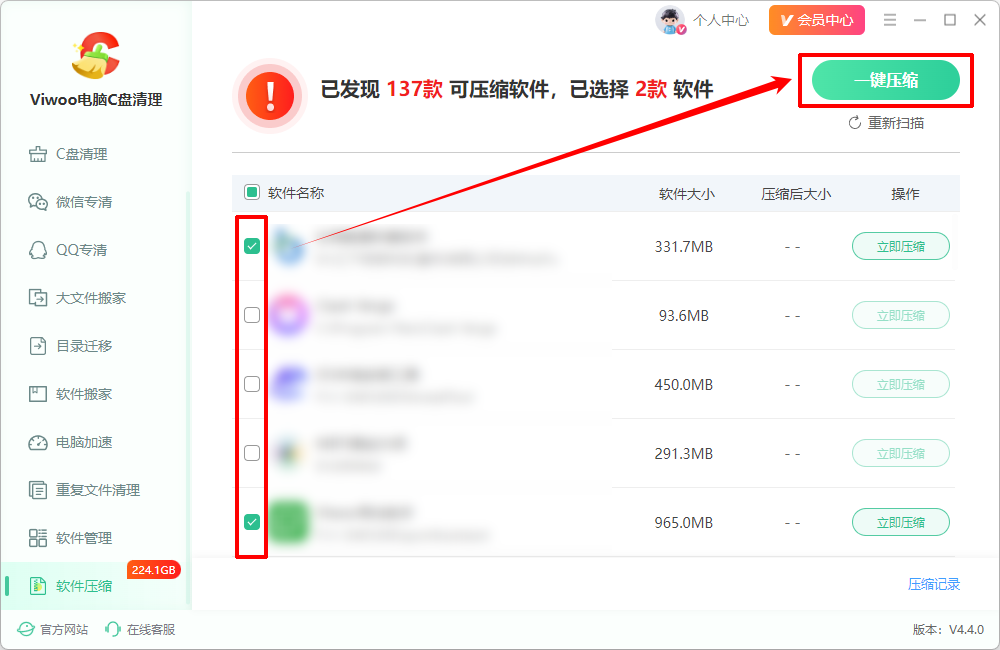This screenshot has height=650, width=1000.
Task: Click the green software icon in 965.0MB row
Action: coord(289,522)
